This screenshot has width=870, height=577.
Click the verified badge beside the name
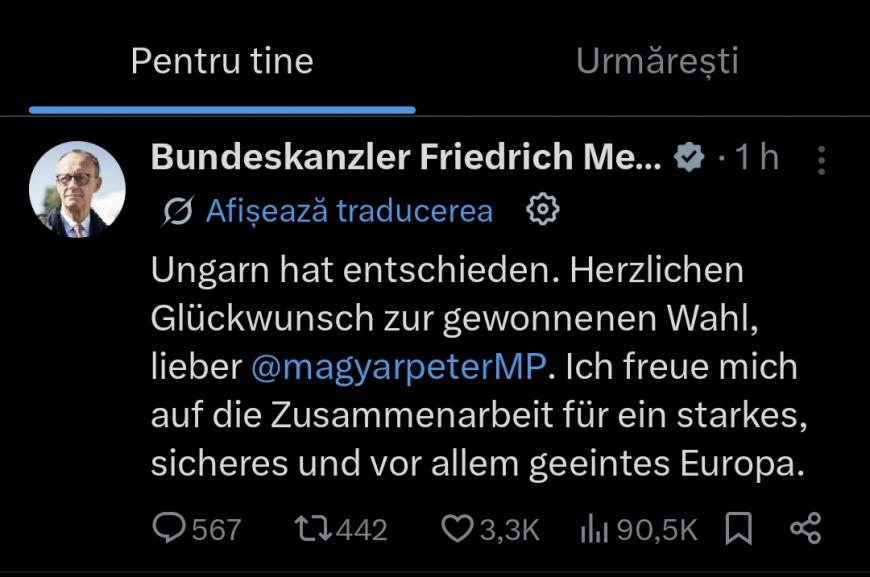[688, 157]
